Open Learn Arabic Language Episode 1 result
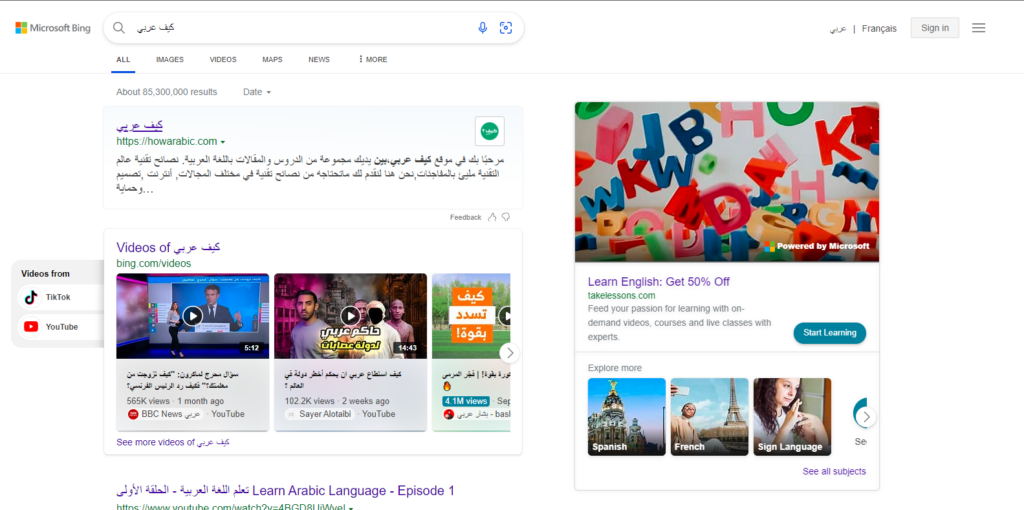Screen dimensions: 1024x510 pos(285,490)
